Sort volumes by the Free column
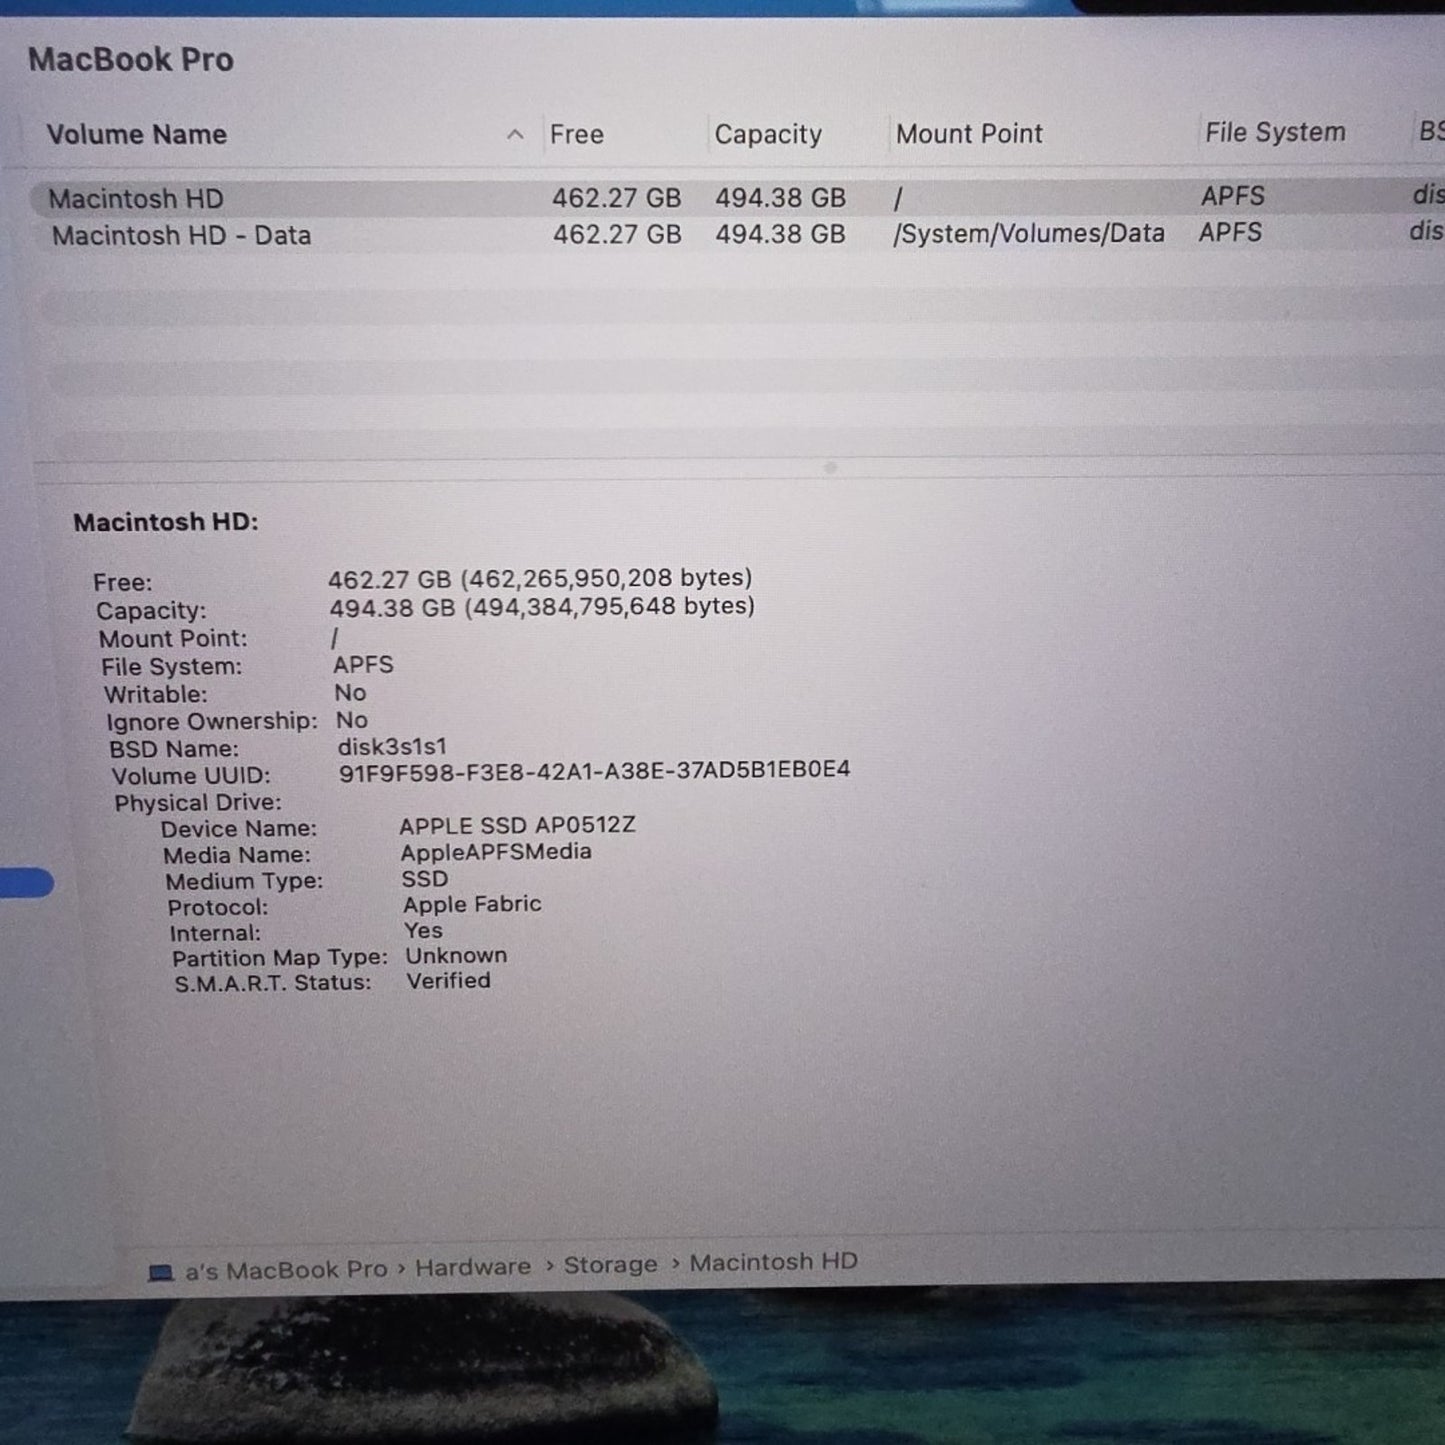The image size is (1445, 1445). click(x=576, y=134)
